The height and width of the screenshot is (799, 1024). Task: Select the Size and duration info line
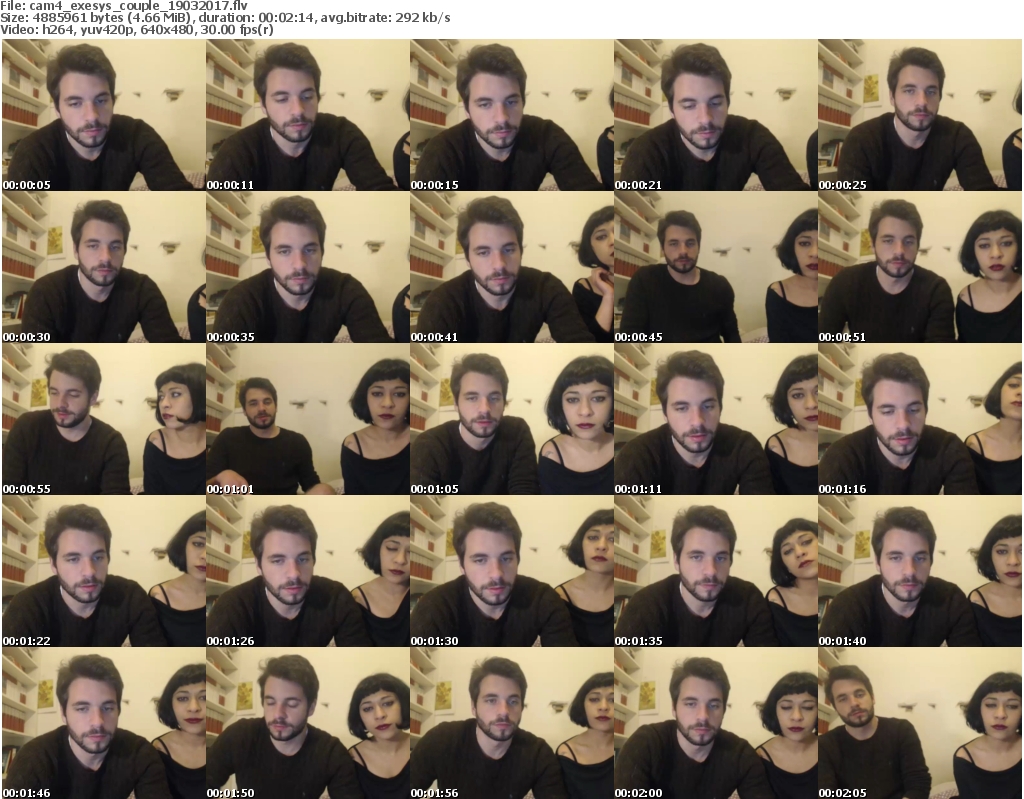225,18
